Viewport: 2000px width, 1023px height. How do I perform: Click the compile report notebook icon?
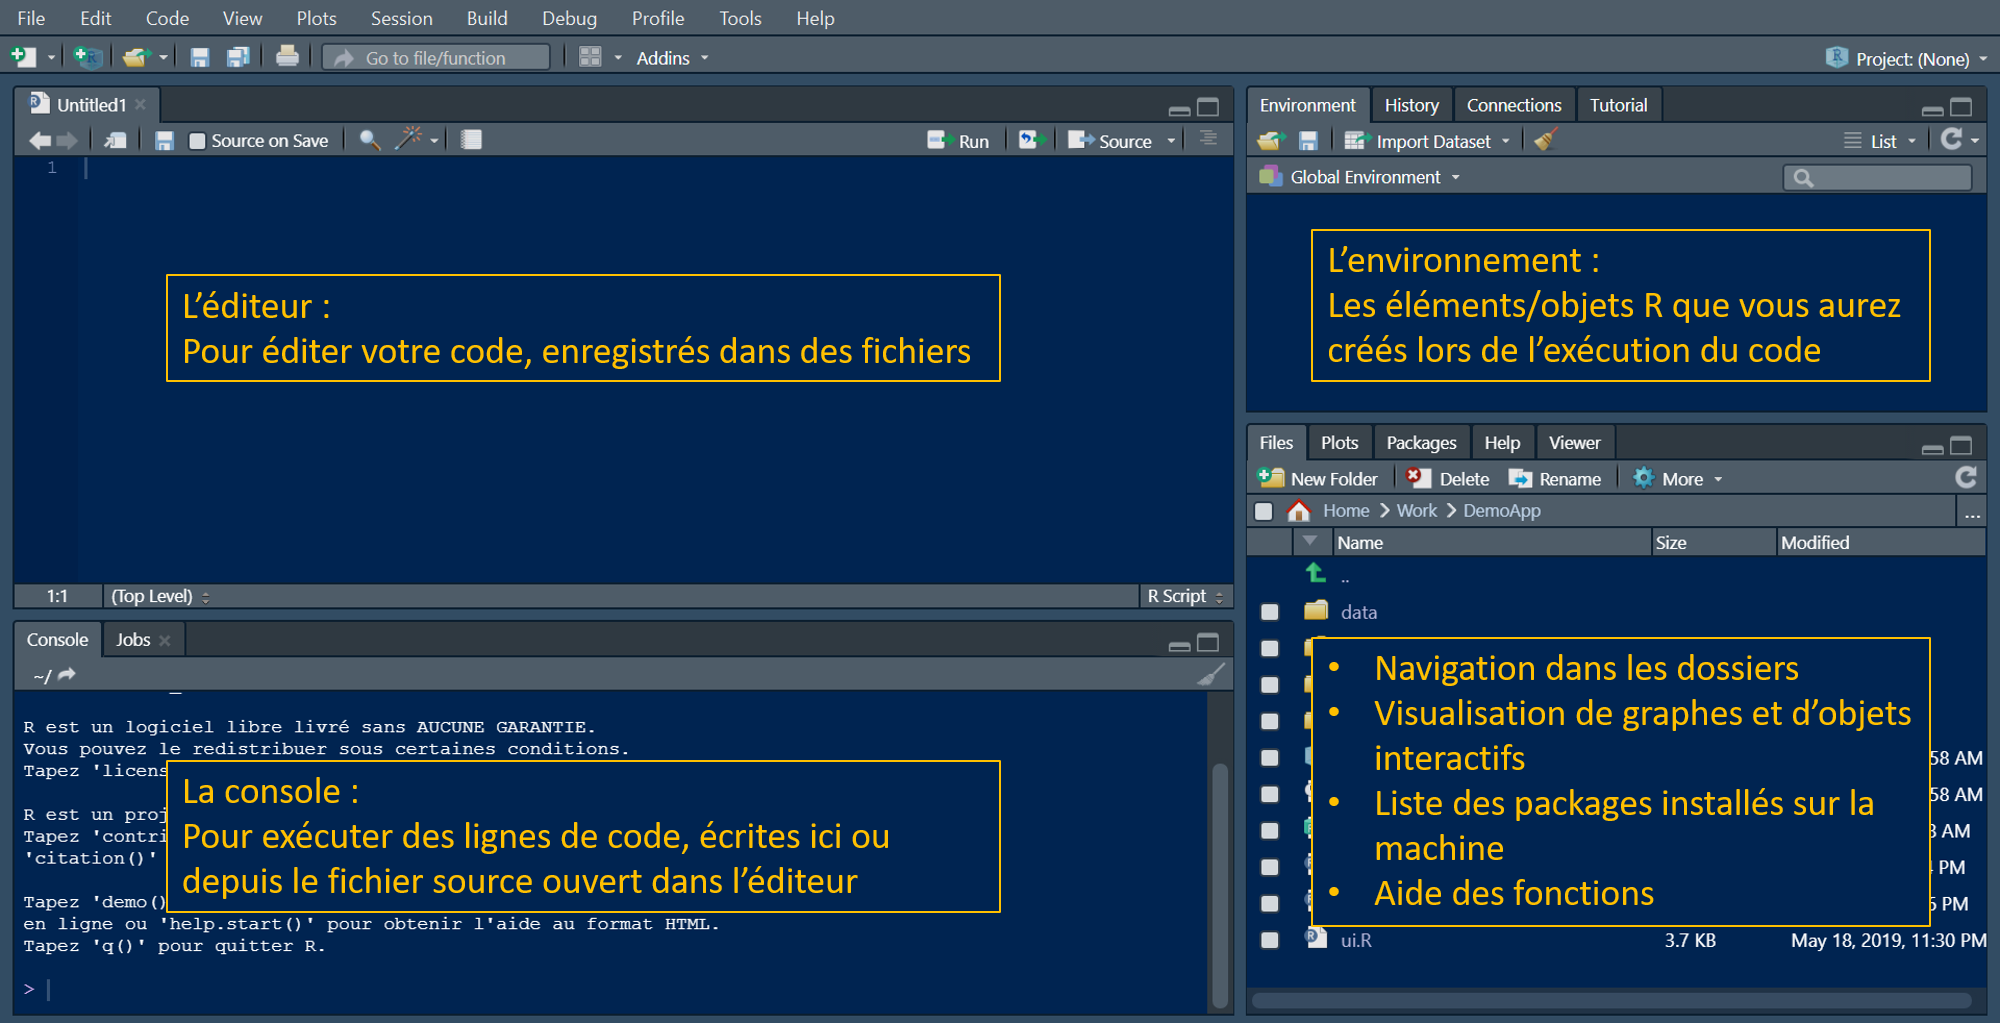coord(471,140)
